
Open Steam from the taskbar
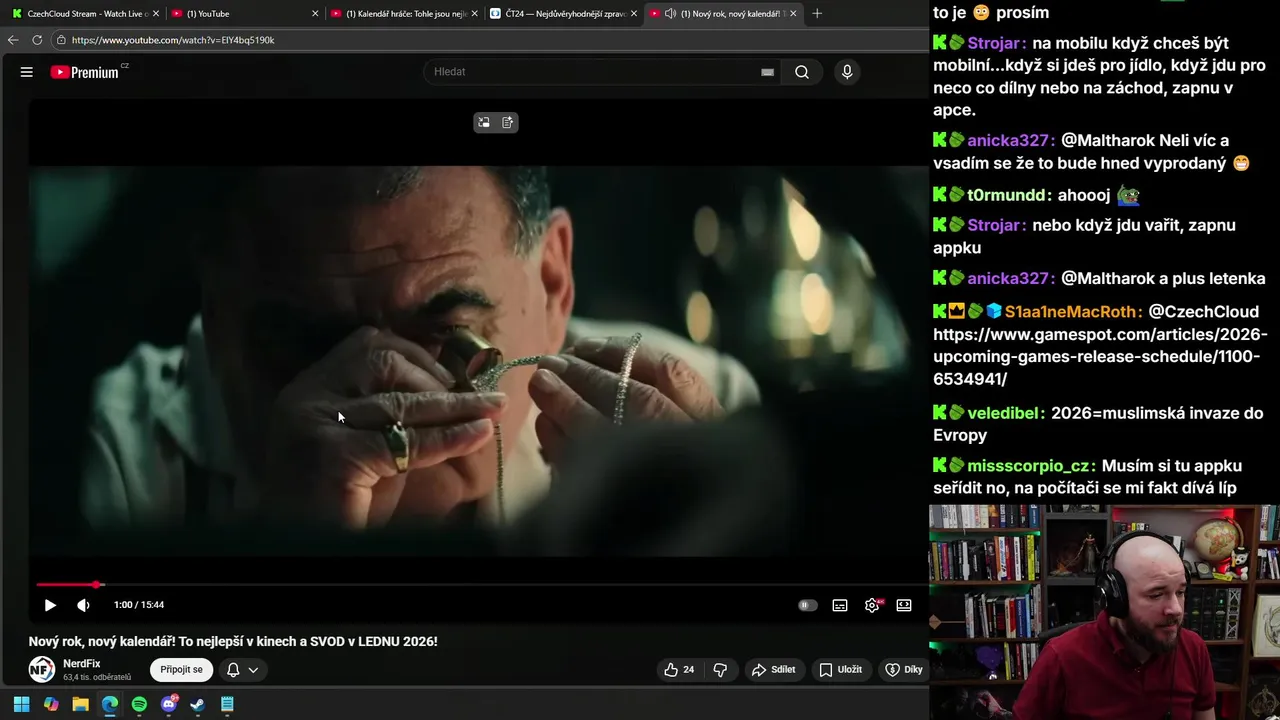(198, 704)
